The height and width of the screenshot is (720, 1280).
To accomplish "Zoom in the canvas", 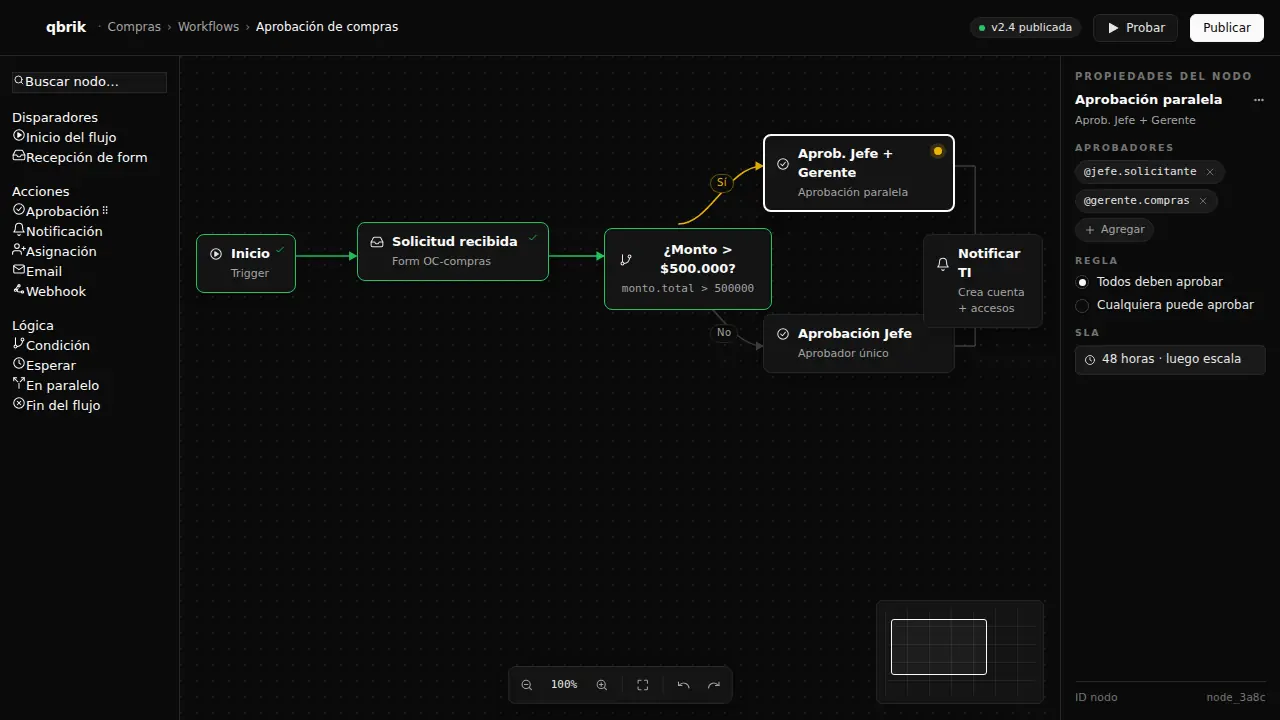I will coord(602,685).
